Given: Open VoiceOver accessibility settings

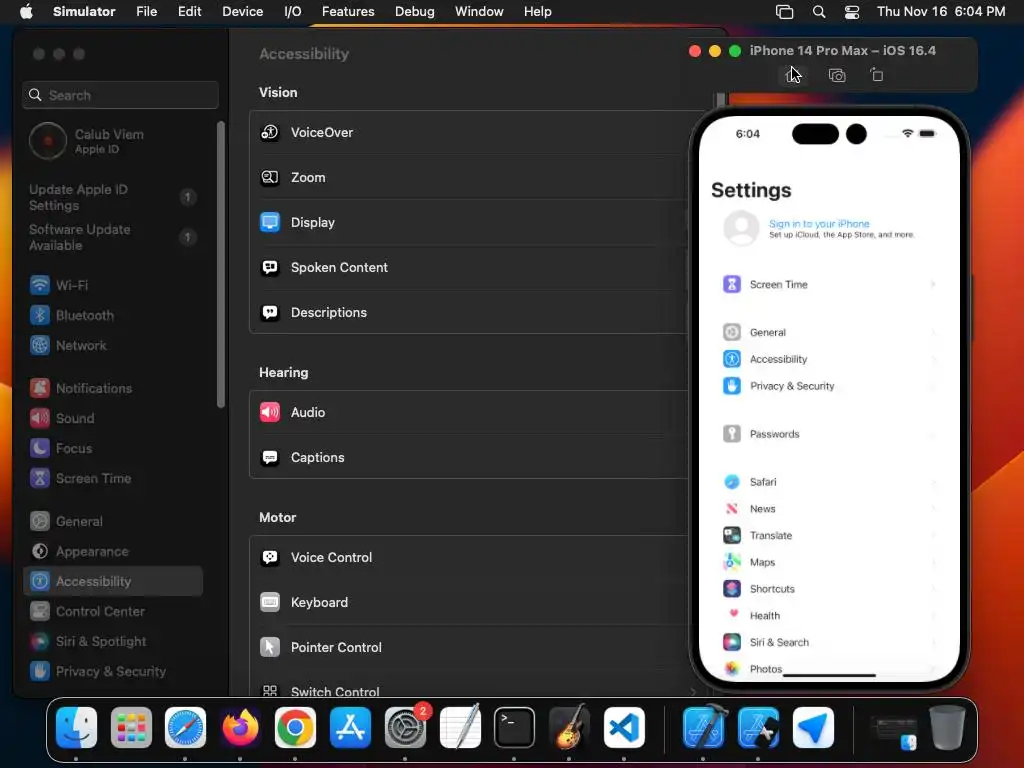Looking at the screenshot, I should (468, 133).
